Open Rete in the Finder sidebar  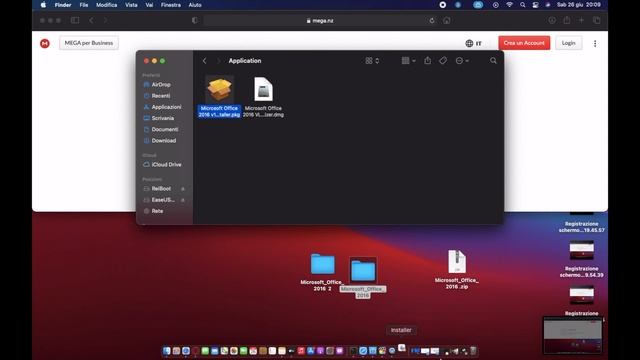tap(157, 211)
